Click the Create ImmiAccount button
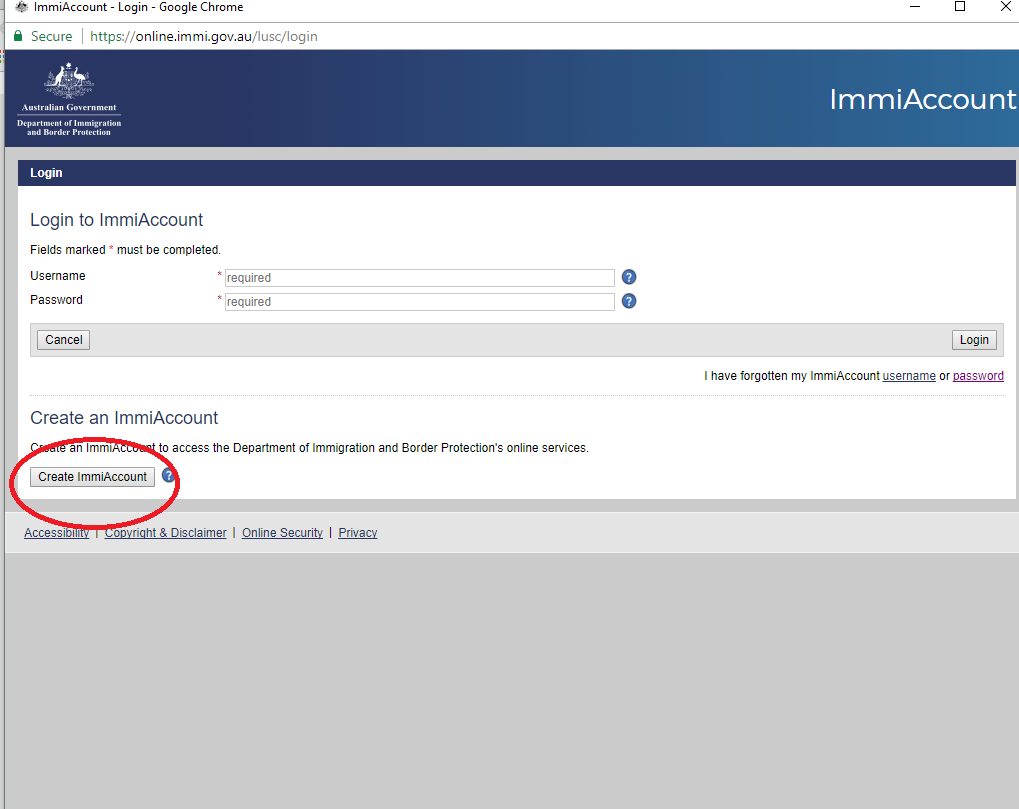The height and width of the screenshot is (809, 1019). [92, 477]
